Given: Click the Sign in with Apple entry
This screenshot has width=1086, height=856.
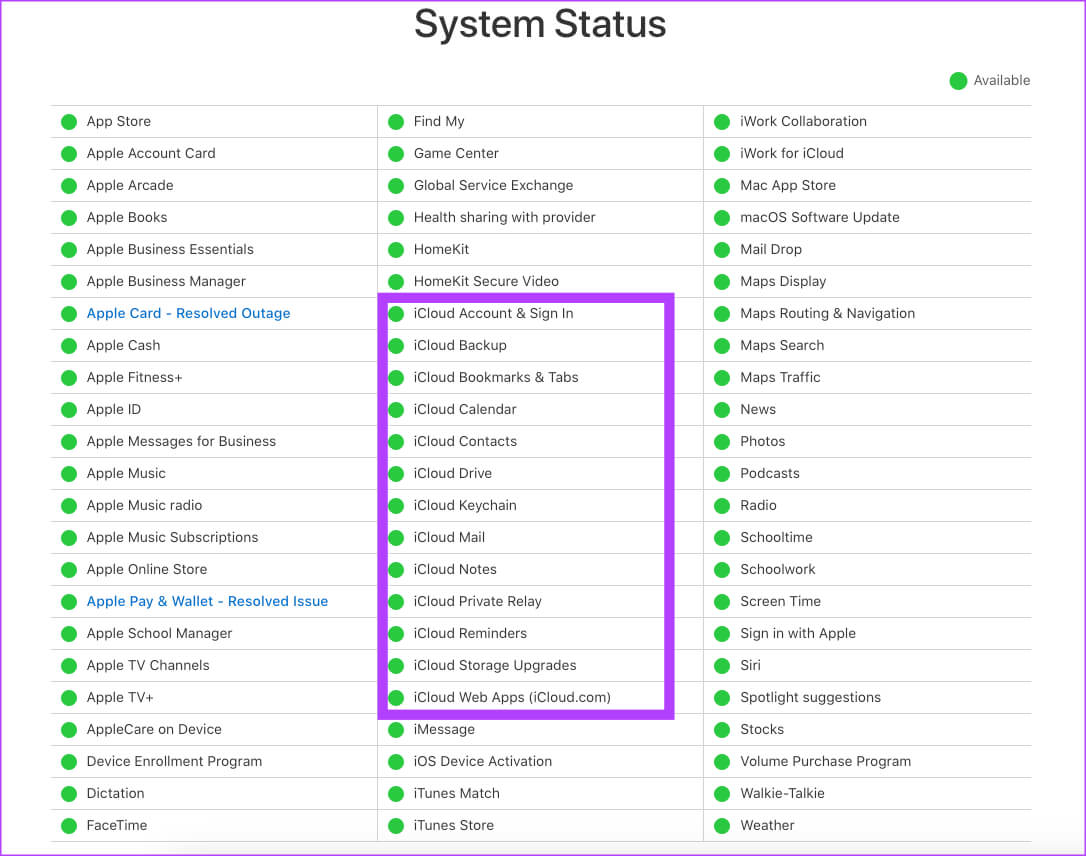Looking at the screenshot, I should pyautogui.click(x=797, y=634).
